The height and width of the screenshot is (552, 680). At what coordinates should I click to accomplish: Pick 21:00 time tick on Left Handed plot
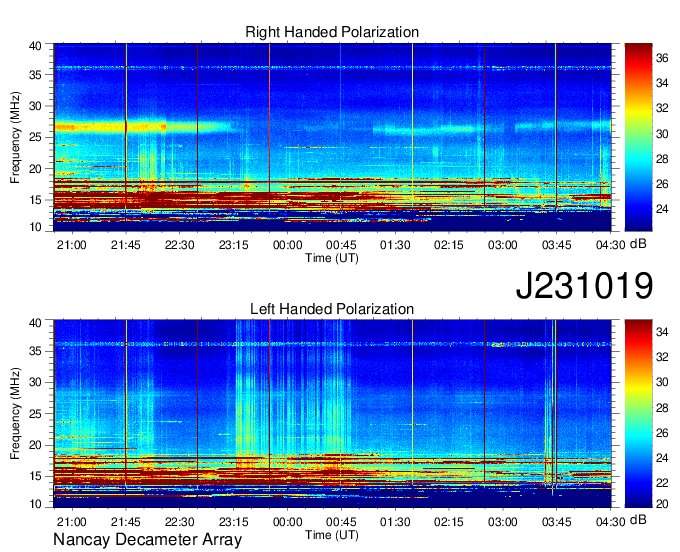pyautogui.click(x=72, y=522)
